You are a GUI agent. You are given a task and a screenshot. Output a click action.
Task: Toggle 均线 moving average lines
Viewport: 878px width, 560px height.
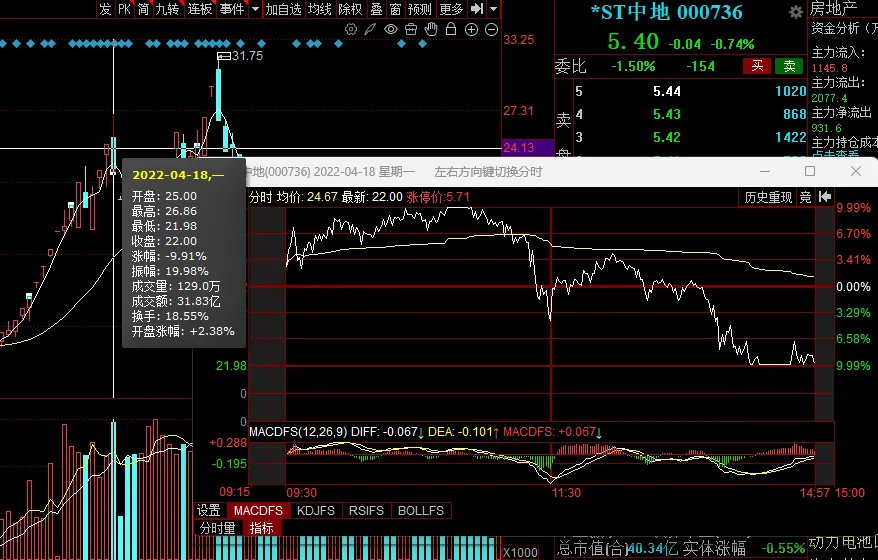tap(320, 9)
